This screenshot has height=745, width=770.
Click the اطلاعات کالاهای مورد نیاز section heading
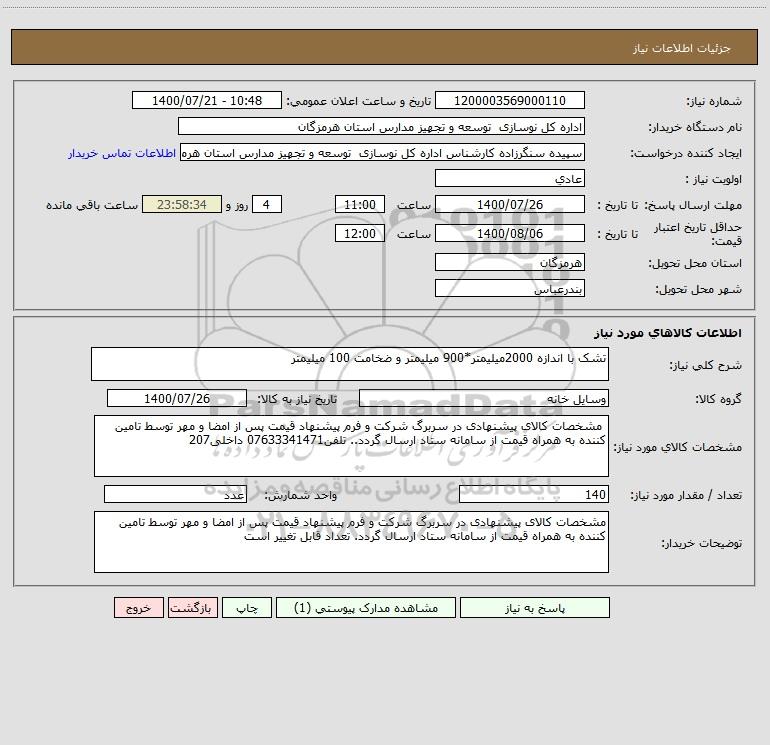pos(668,333)
